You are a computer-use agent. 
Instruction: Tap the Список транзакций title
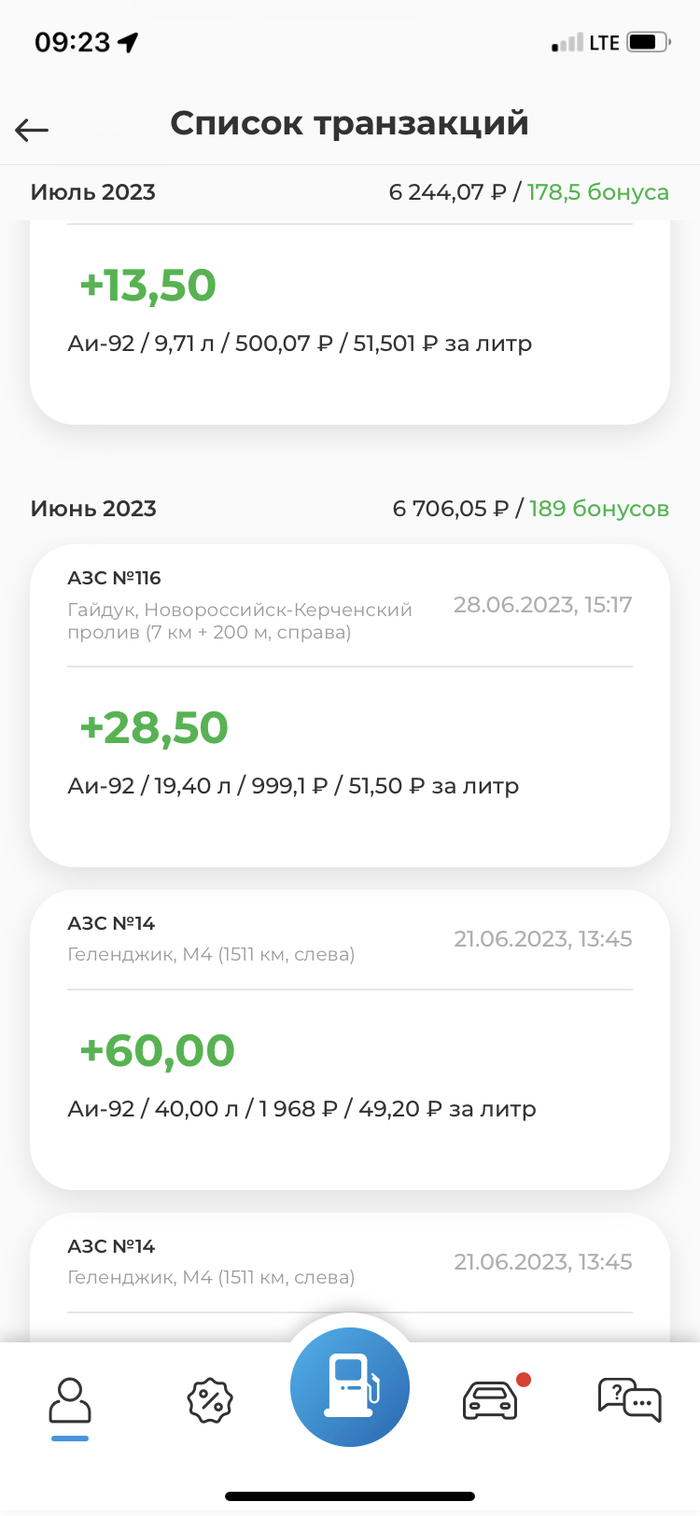tap(349, 123)
